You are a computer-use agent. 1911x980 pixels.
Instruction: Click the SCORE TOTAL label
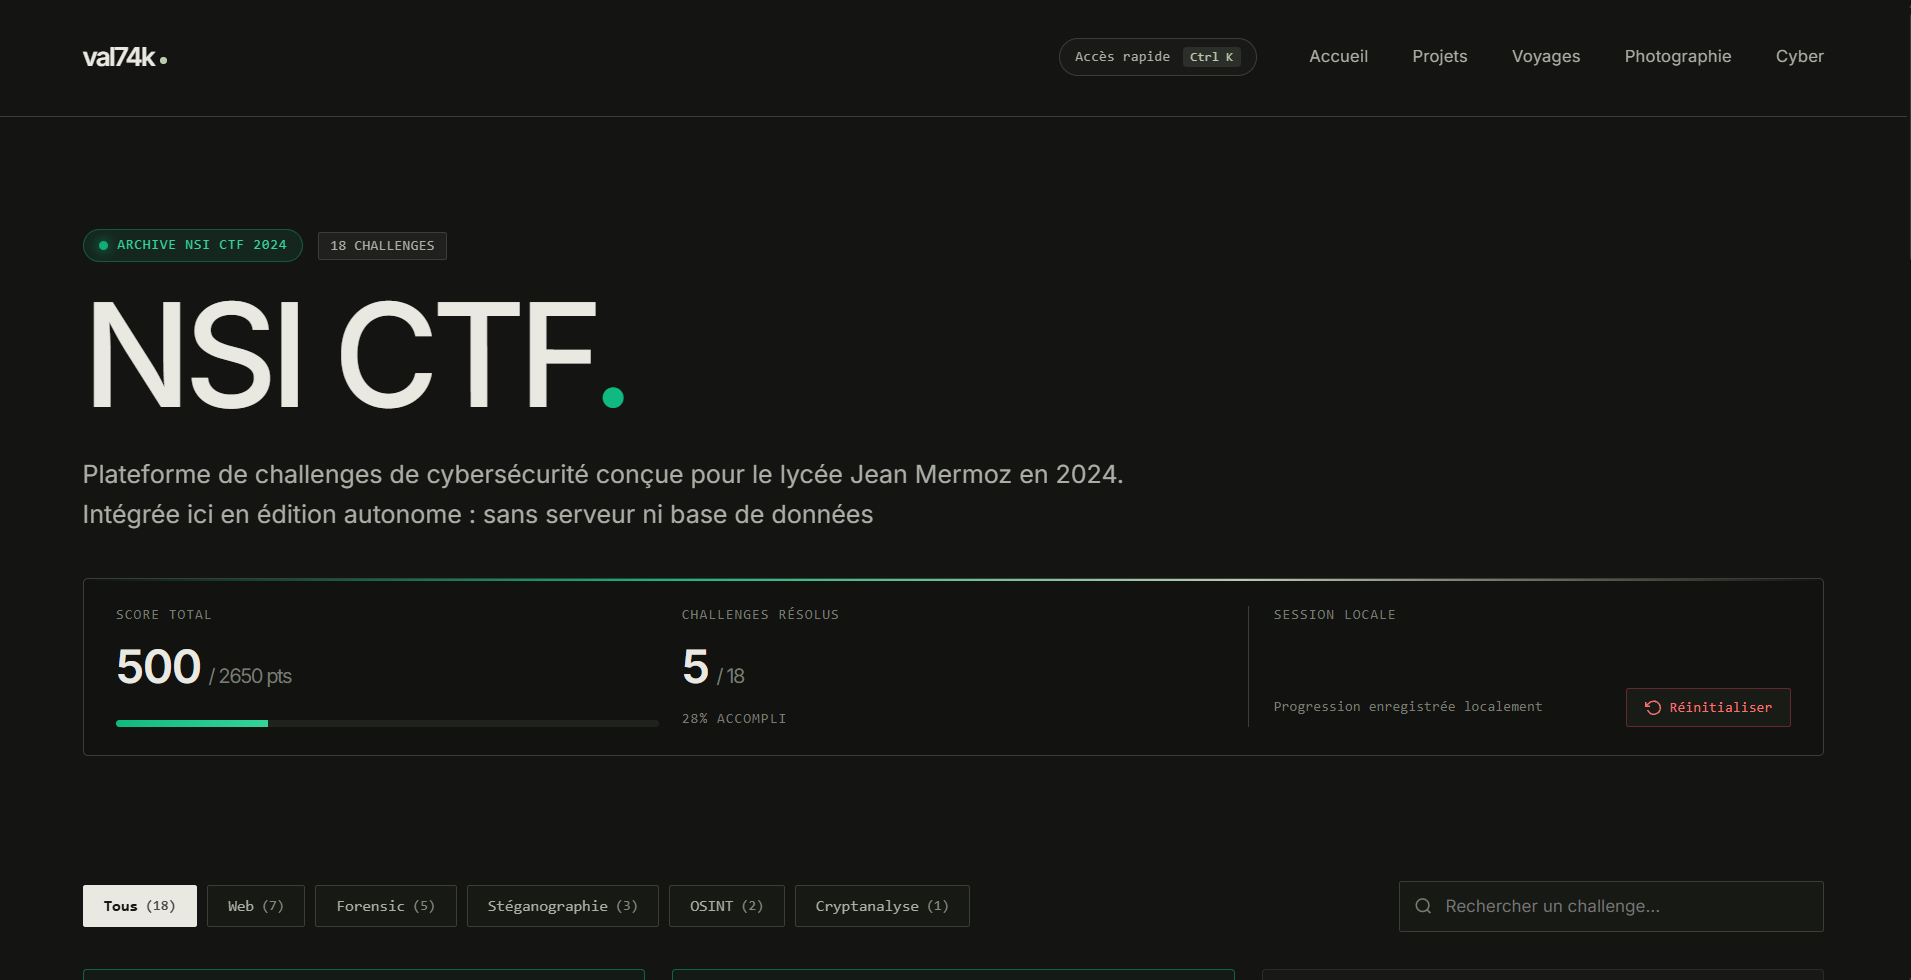coord(164,614)
